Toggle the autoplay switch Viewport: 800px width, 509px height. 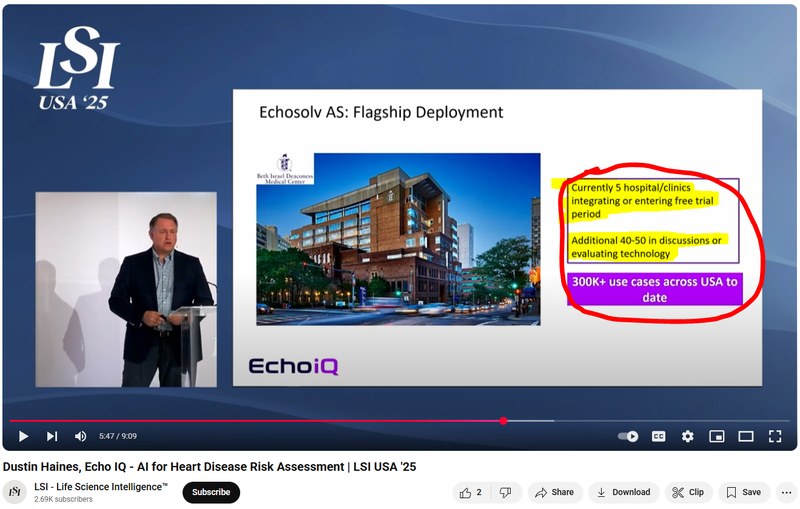tap(628, 436)
